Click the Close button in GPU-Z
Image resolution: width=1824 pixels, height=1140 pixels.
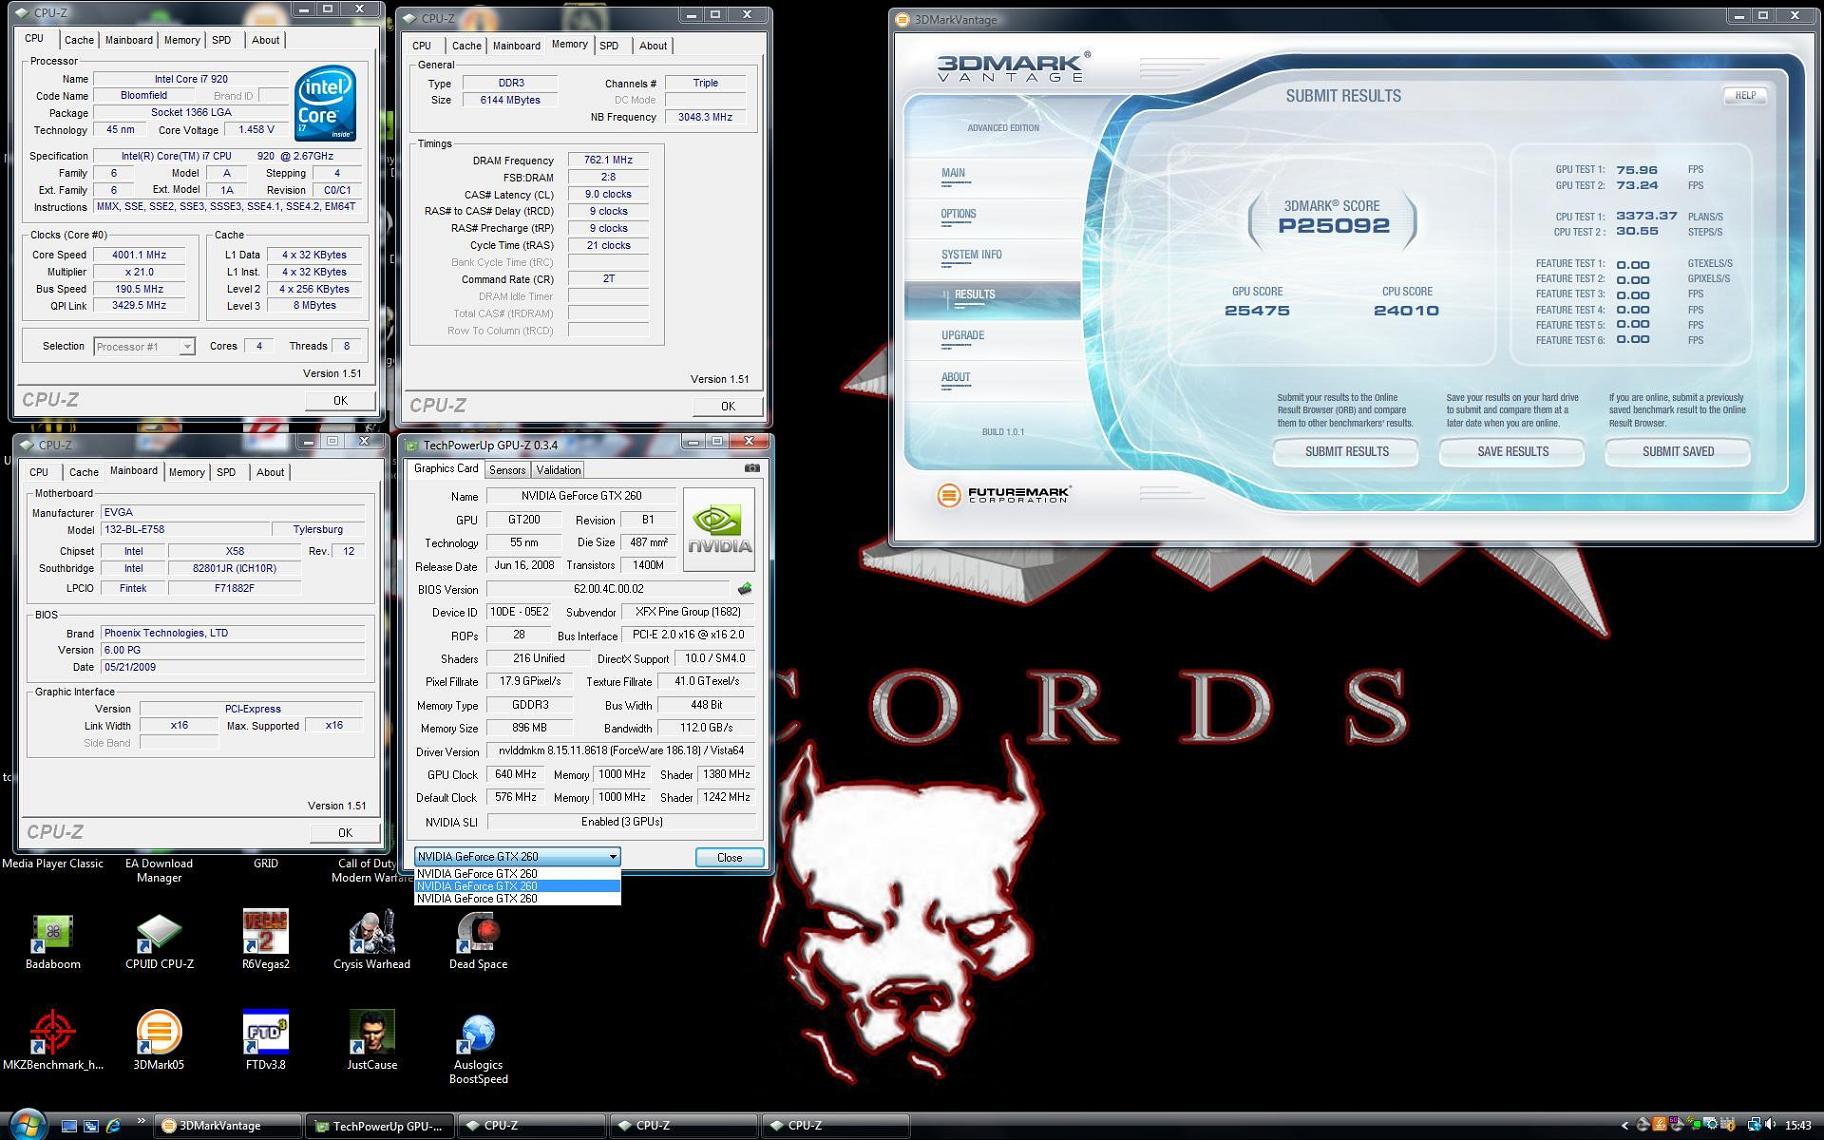coord(729,857)
